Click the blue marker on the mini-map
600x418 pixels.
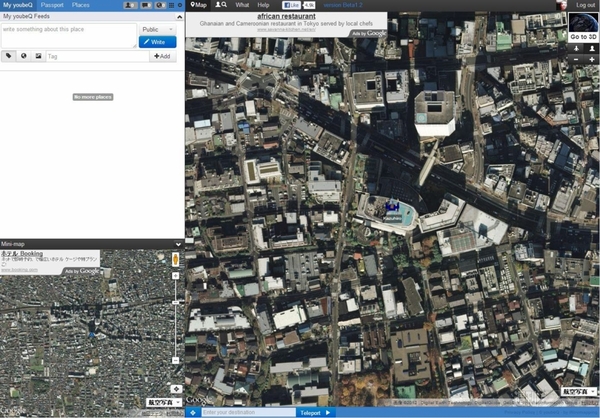(91, 335)
